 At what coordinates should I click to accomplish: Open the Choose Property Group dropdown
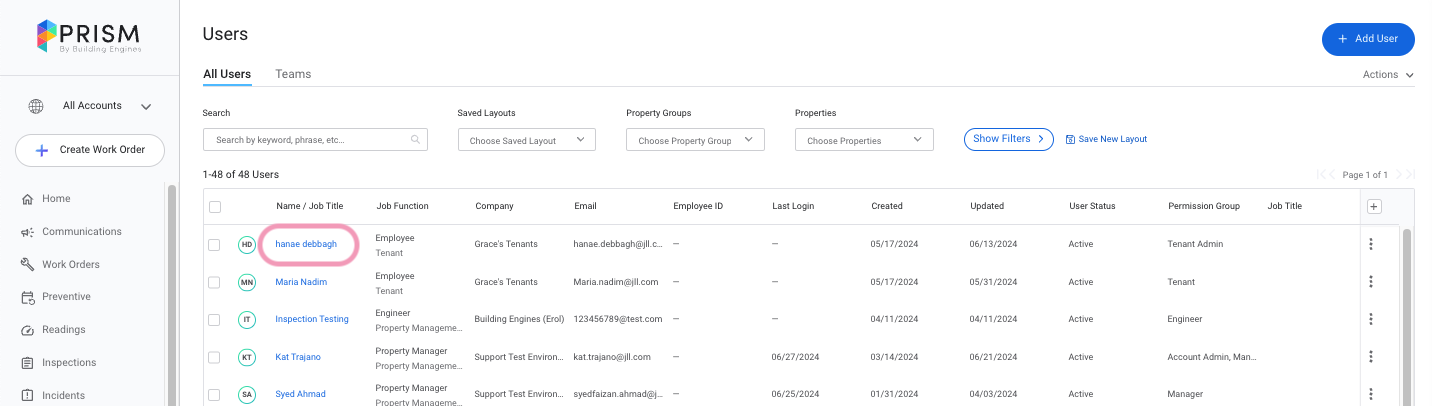coord(695,140)
